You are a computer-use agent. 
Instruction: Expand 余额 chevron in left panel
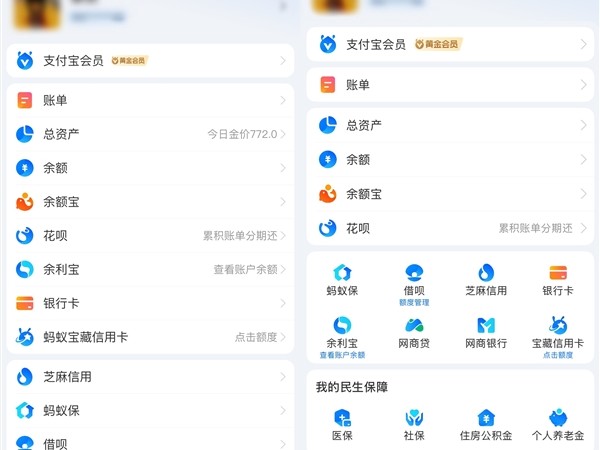click(x=283, y=168)
